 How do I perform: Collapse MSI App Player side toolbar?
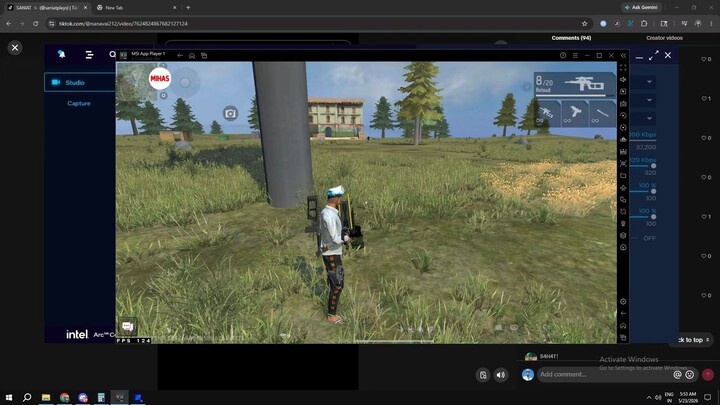pyautogui.click(x=623, y=55)
